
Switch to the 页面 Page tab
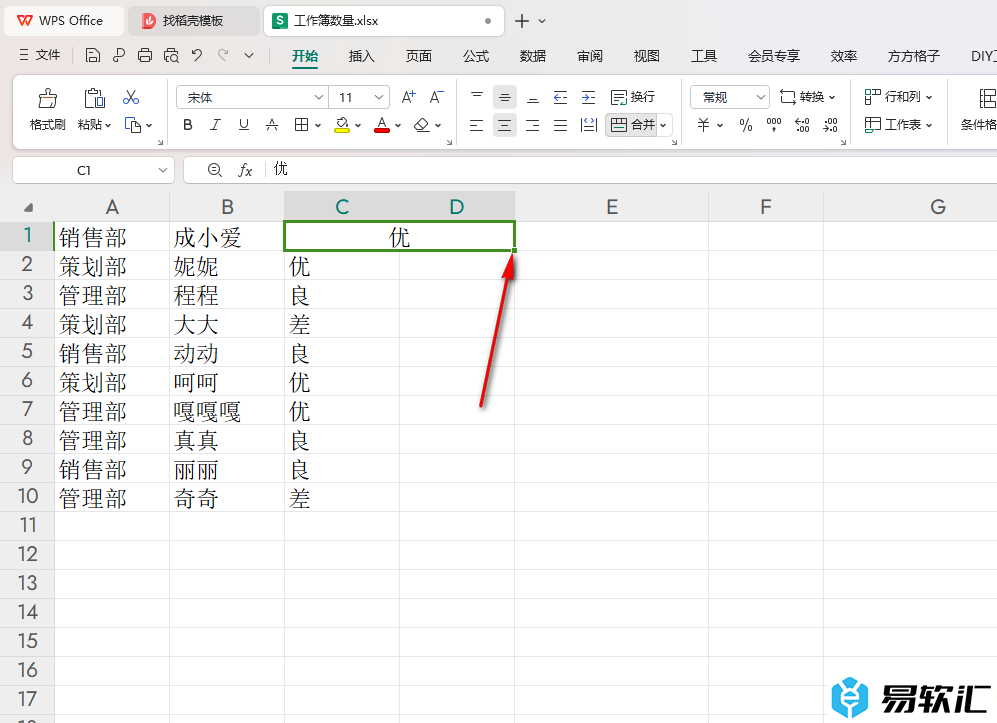[x=418, y=56]
